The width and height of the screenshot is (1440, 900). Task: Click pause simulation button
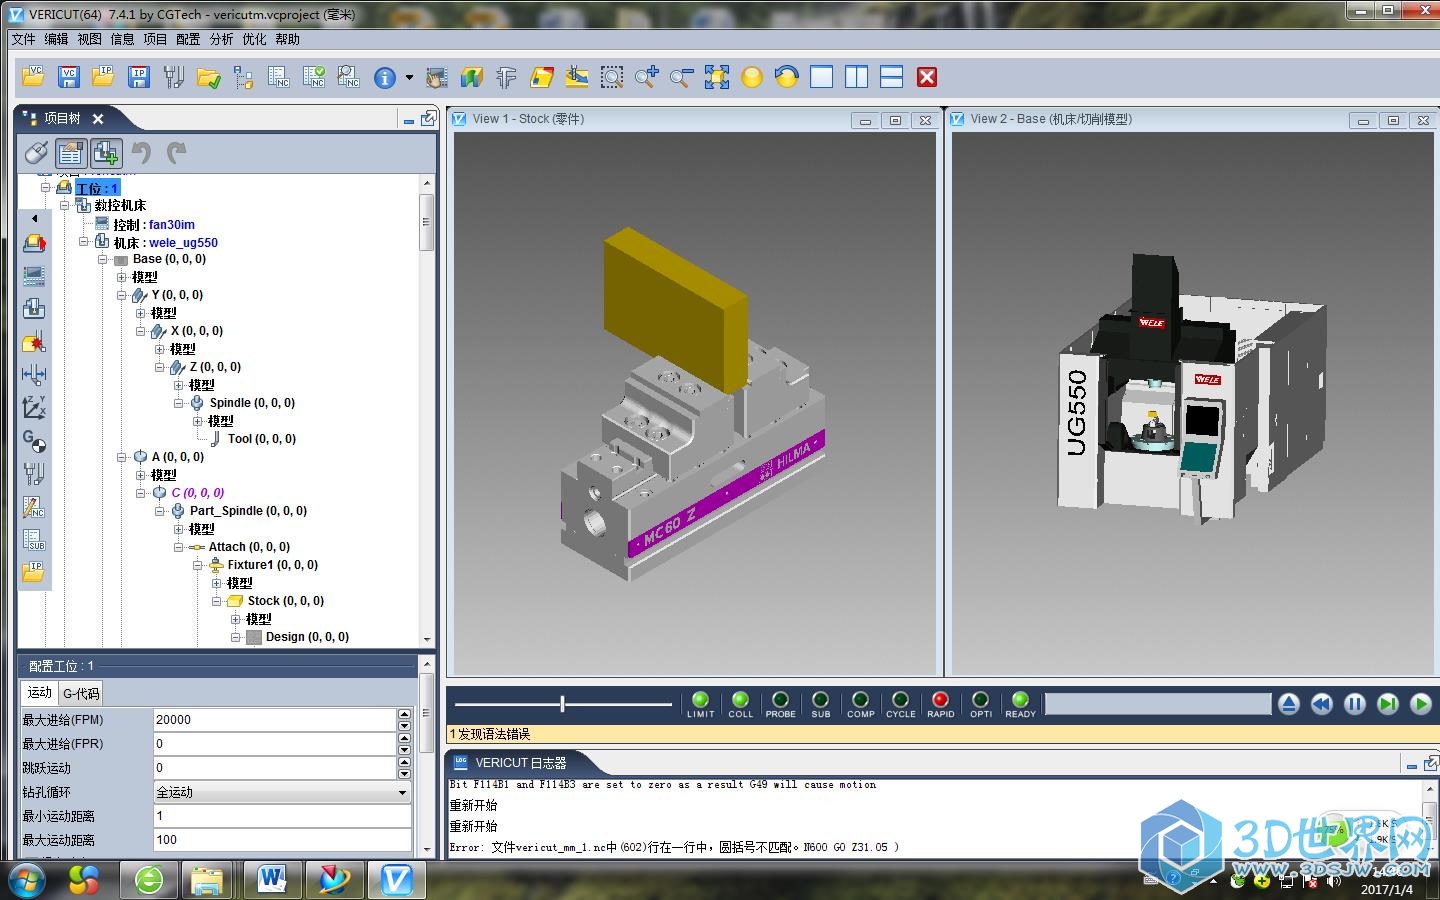coord(1355,704)
